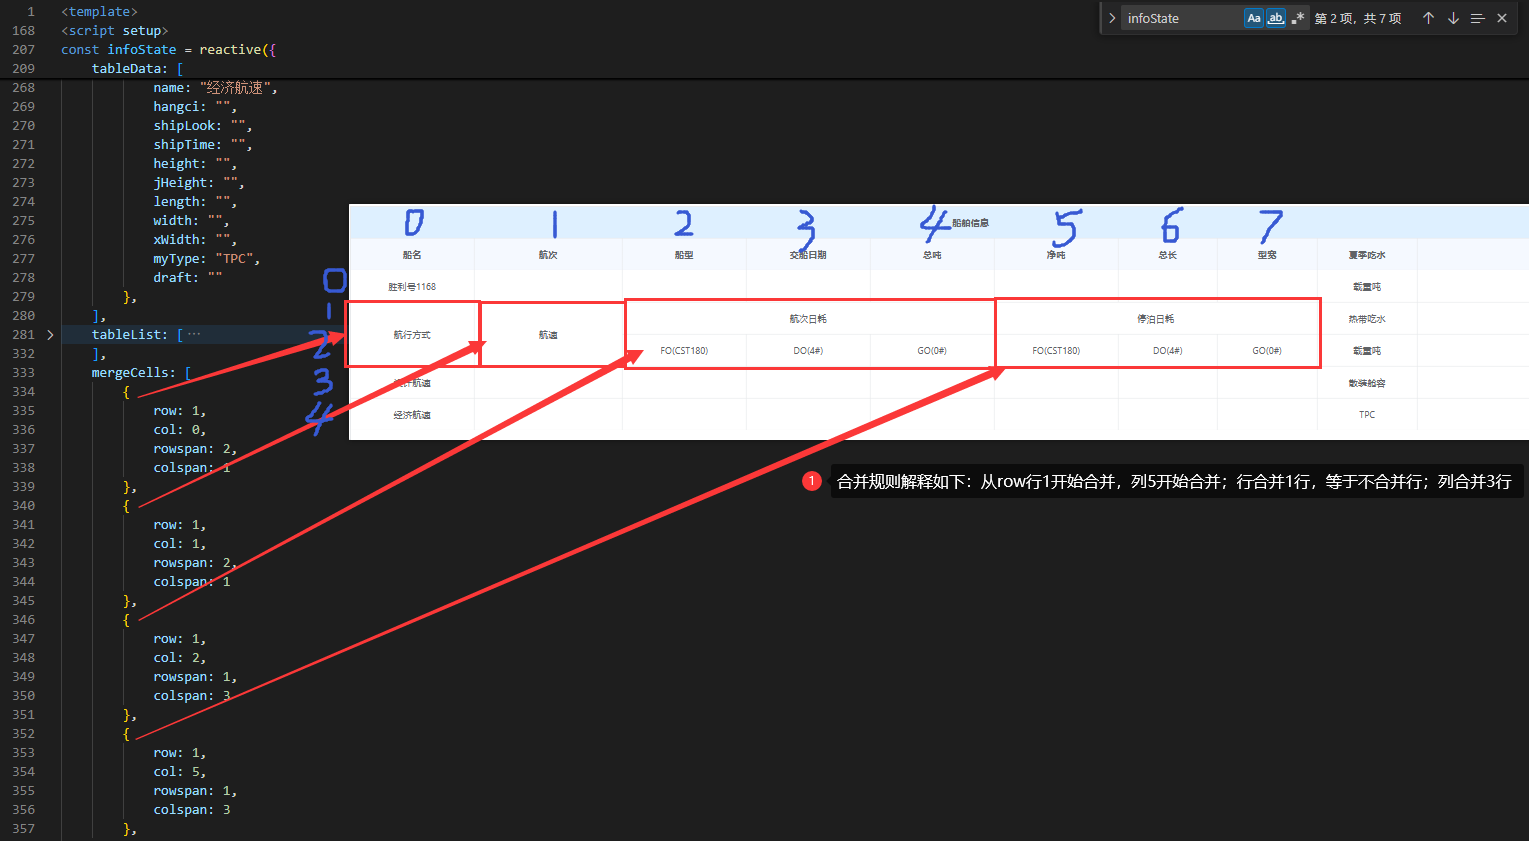Screen dimensions: 1529x841
Task: Click the shipTime property line
Action: [203, 145]
